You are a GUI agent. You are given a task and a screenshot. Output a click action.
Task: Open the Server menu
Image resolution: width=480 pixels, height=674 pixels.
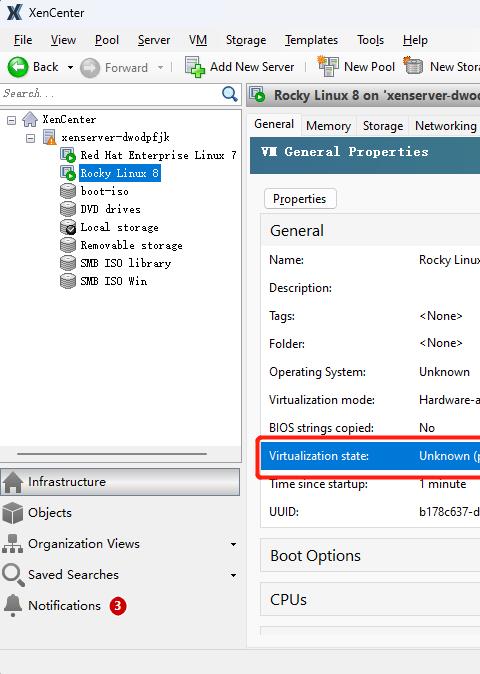click(154, 40)
